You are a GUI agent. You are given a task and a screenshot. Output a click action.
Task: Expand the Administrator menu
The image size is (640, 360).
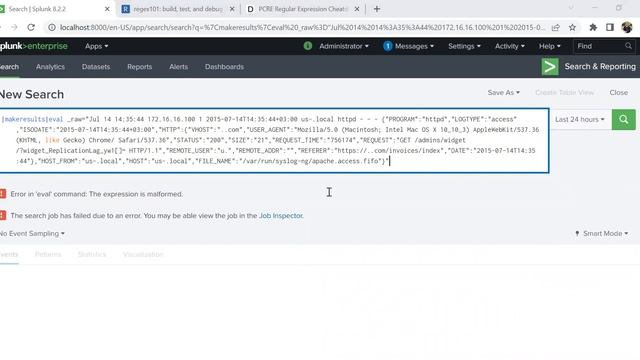click(x=344, y=46)
